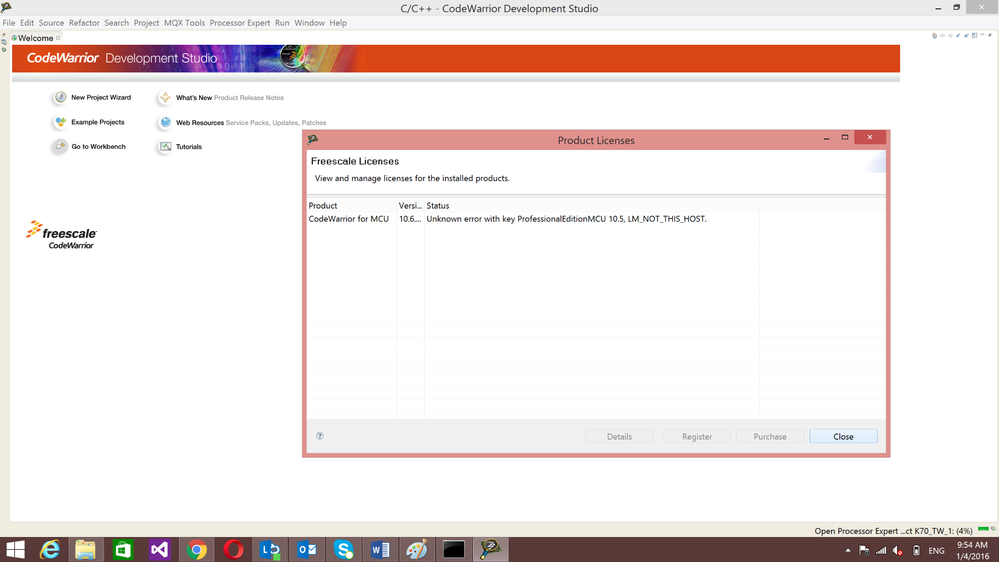Viewport: 999px width, 562px height.
Task: Open the Source menu
Action: (51, 23)
